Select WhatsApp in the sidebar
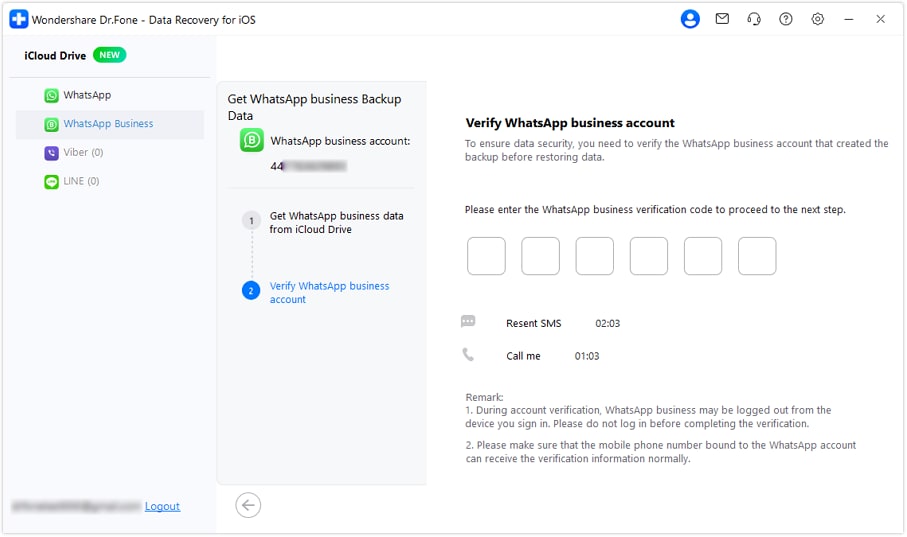The width and height of the screenshot is (907, 537). point(87,96)
